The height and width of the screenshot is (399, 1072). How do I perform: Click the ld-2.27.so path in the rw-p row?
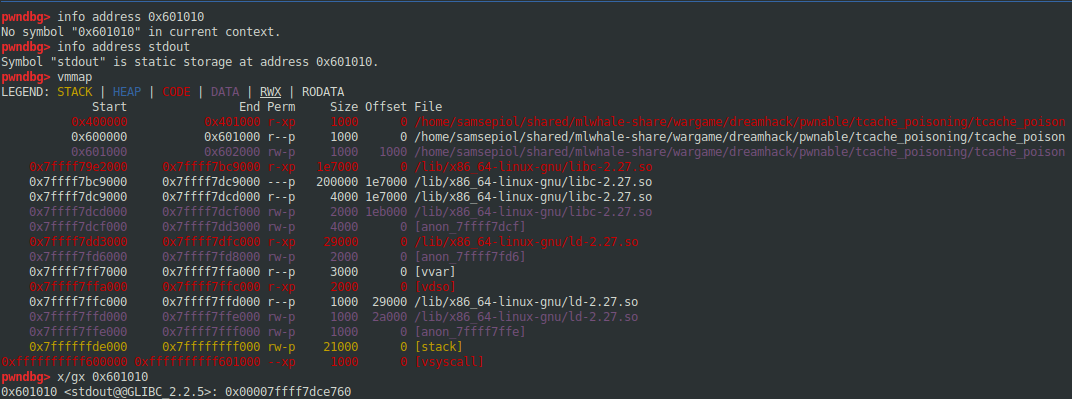(526, 317)
